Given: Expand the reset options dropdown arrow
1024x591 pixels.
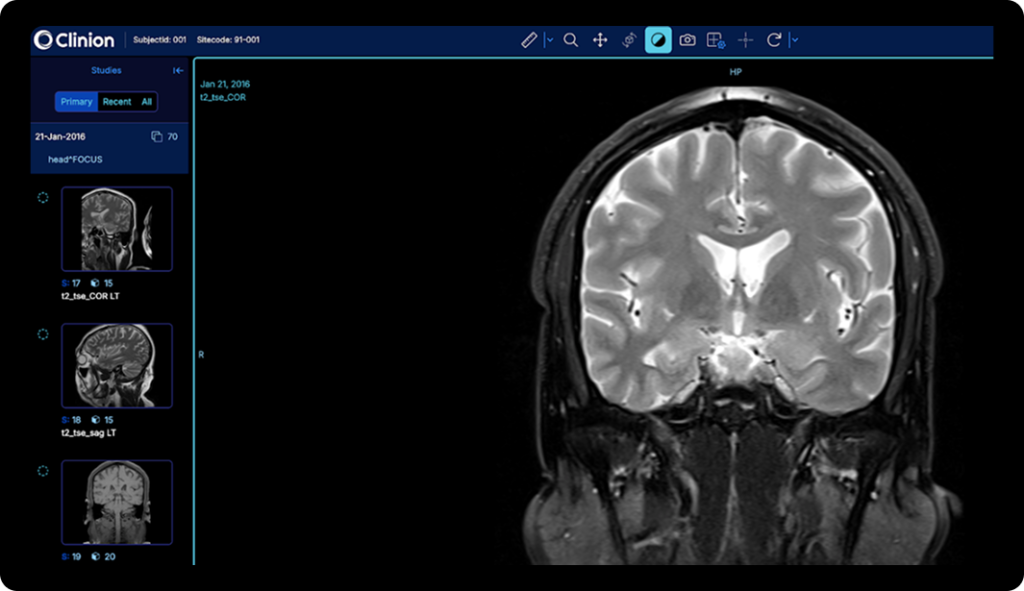Looking at the screenshot, I should tap(795, 40).
